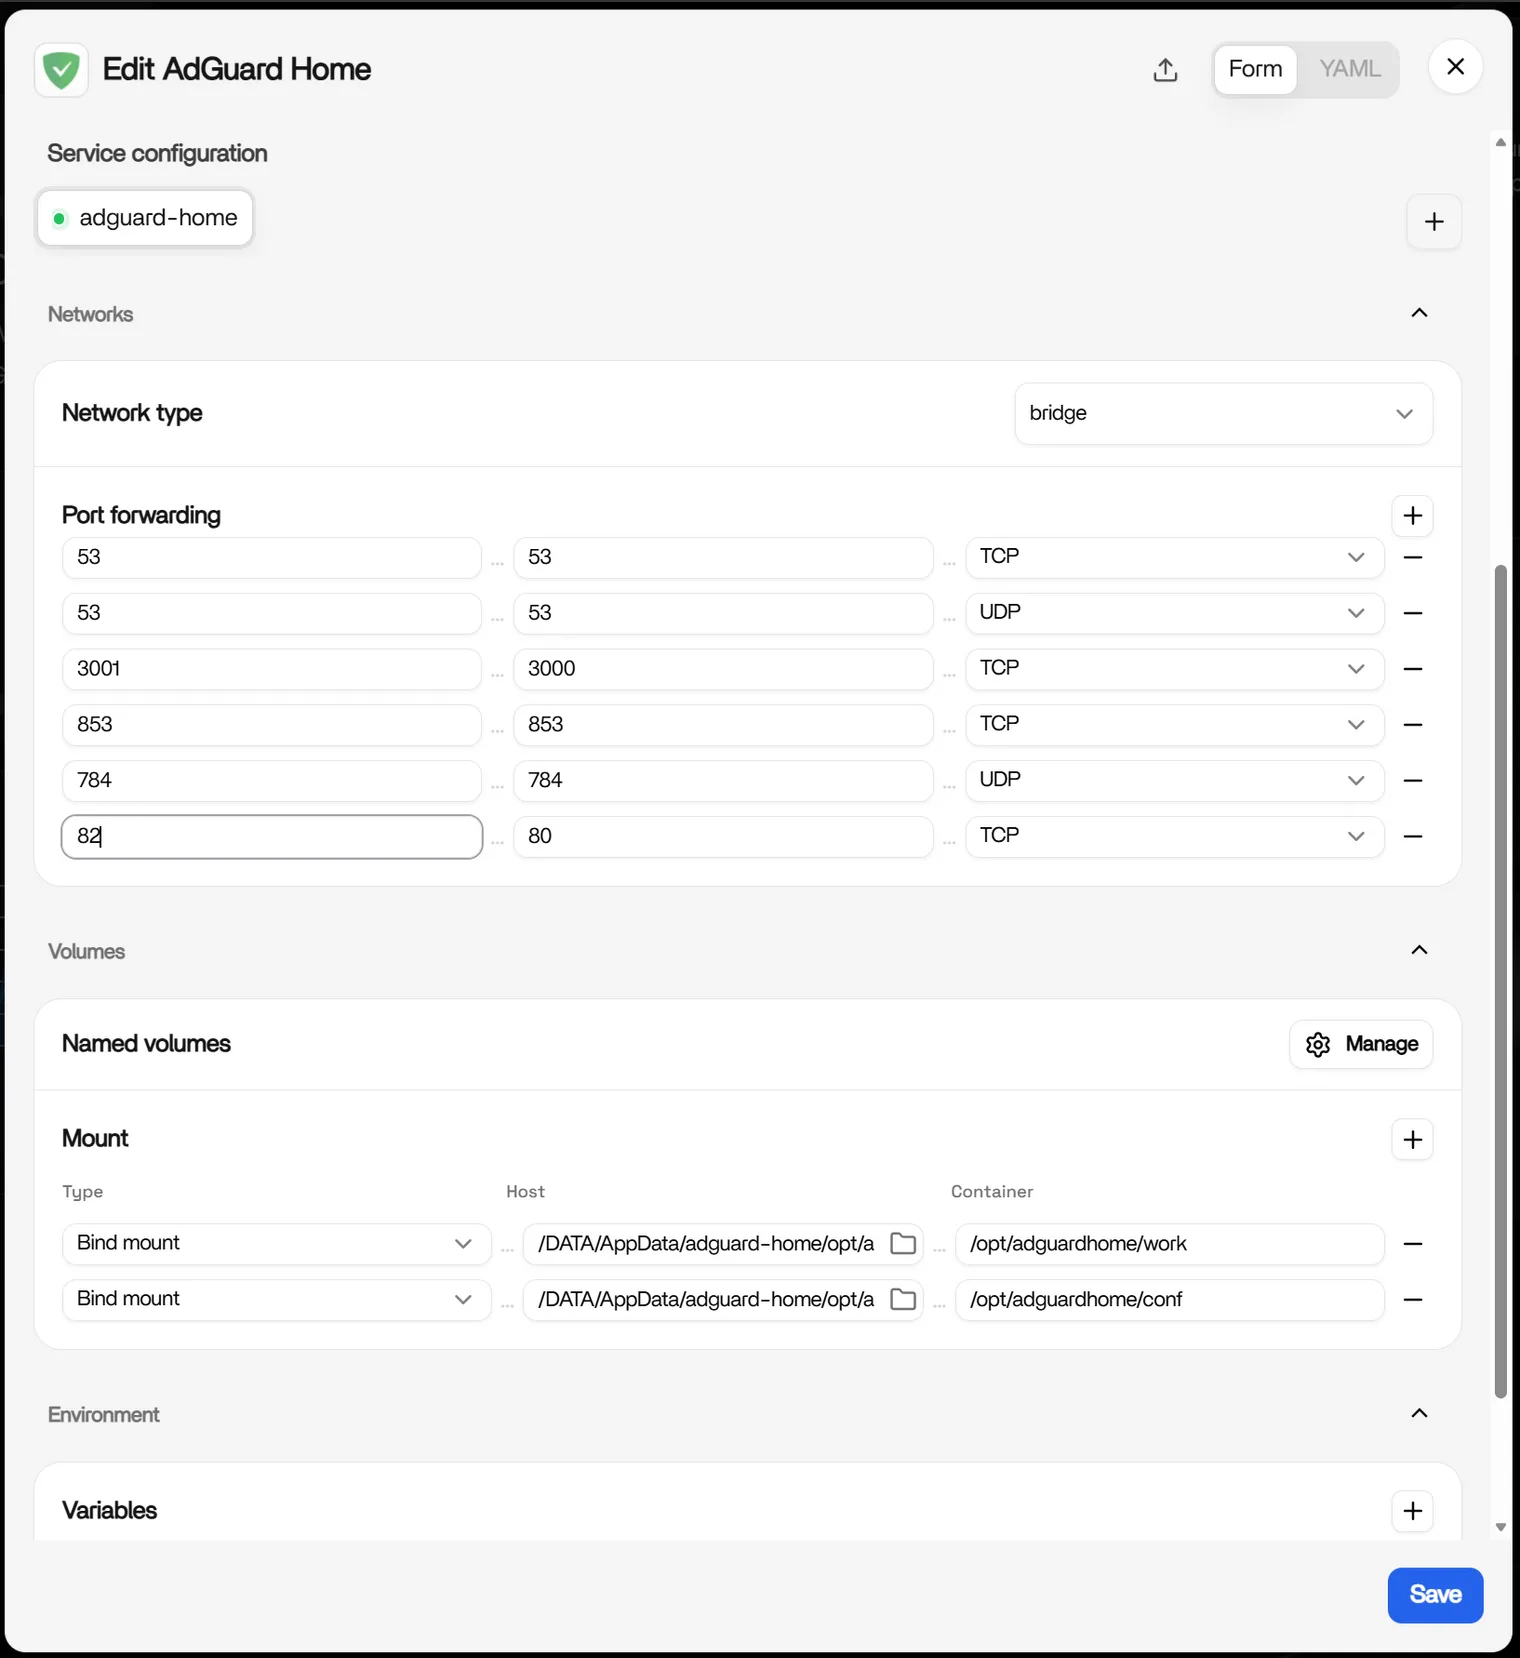Click the scrollbar down arrow
The height and width of the screenshot is (1658, 1520).
coord(1500,1527)
